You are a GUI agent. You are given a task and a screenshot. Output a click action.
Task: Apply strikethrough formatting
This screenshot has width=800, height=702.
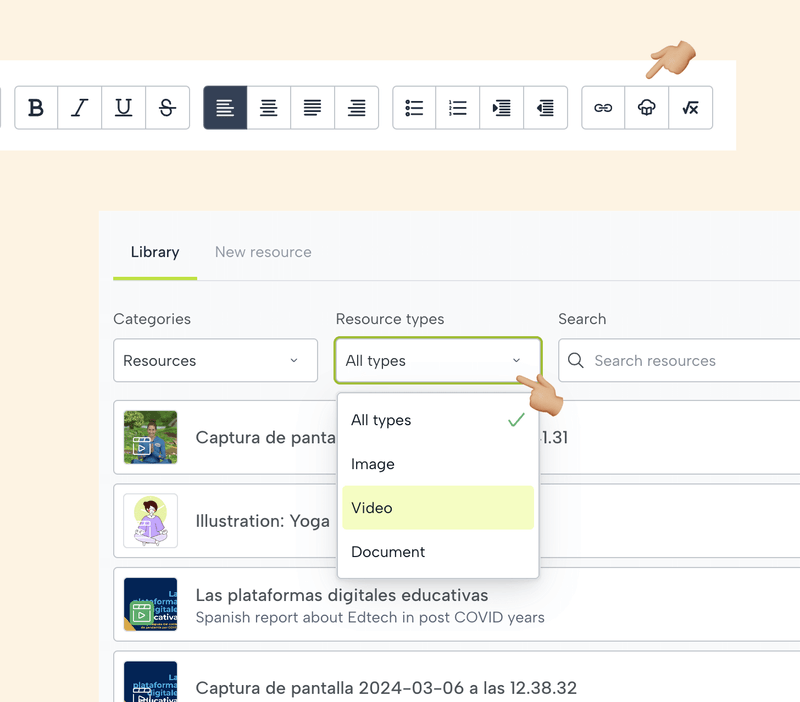pos(168,108)
